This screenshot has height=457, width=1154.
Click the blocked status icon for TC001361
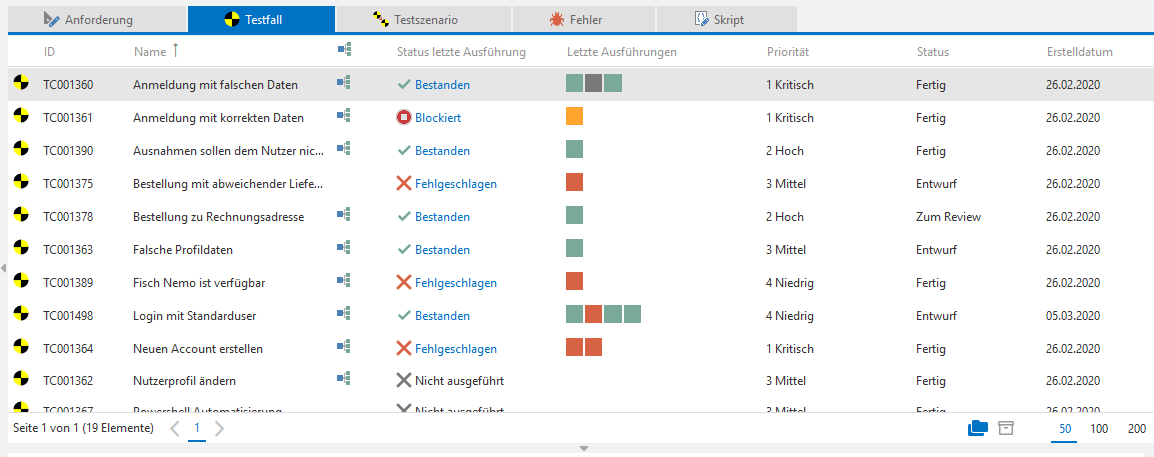(x=404, y=118)
